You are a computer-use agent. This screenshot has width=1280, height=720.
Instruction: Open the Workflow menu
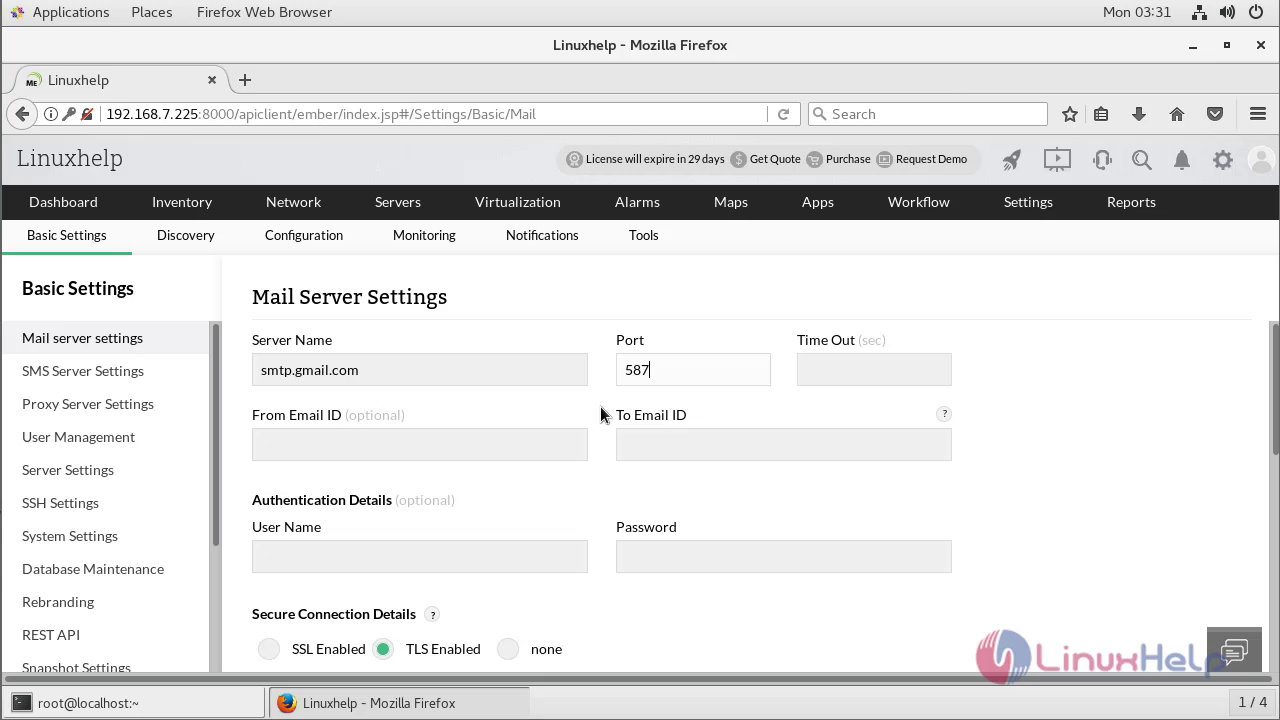click(919, 202)
